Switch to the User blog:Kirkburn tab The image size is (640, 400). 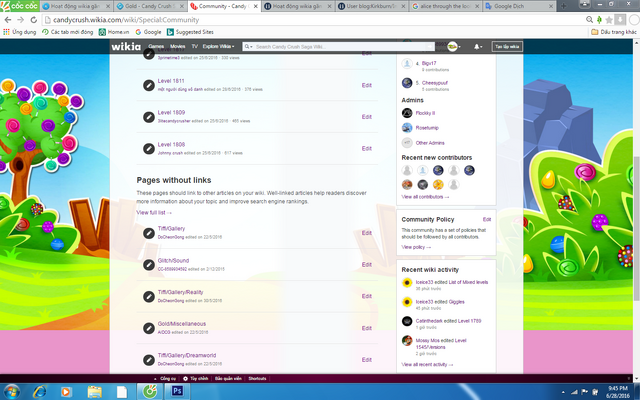(x=372, y=6)
